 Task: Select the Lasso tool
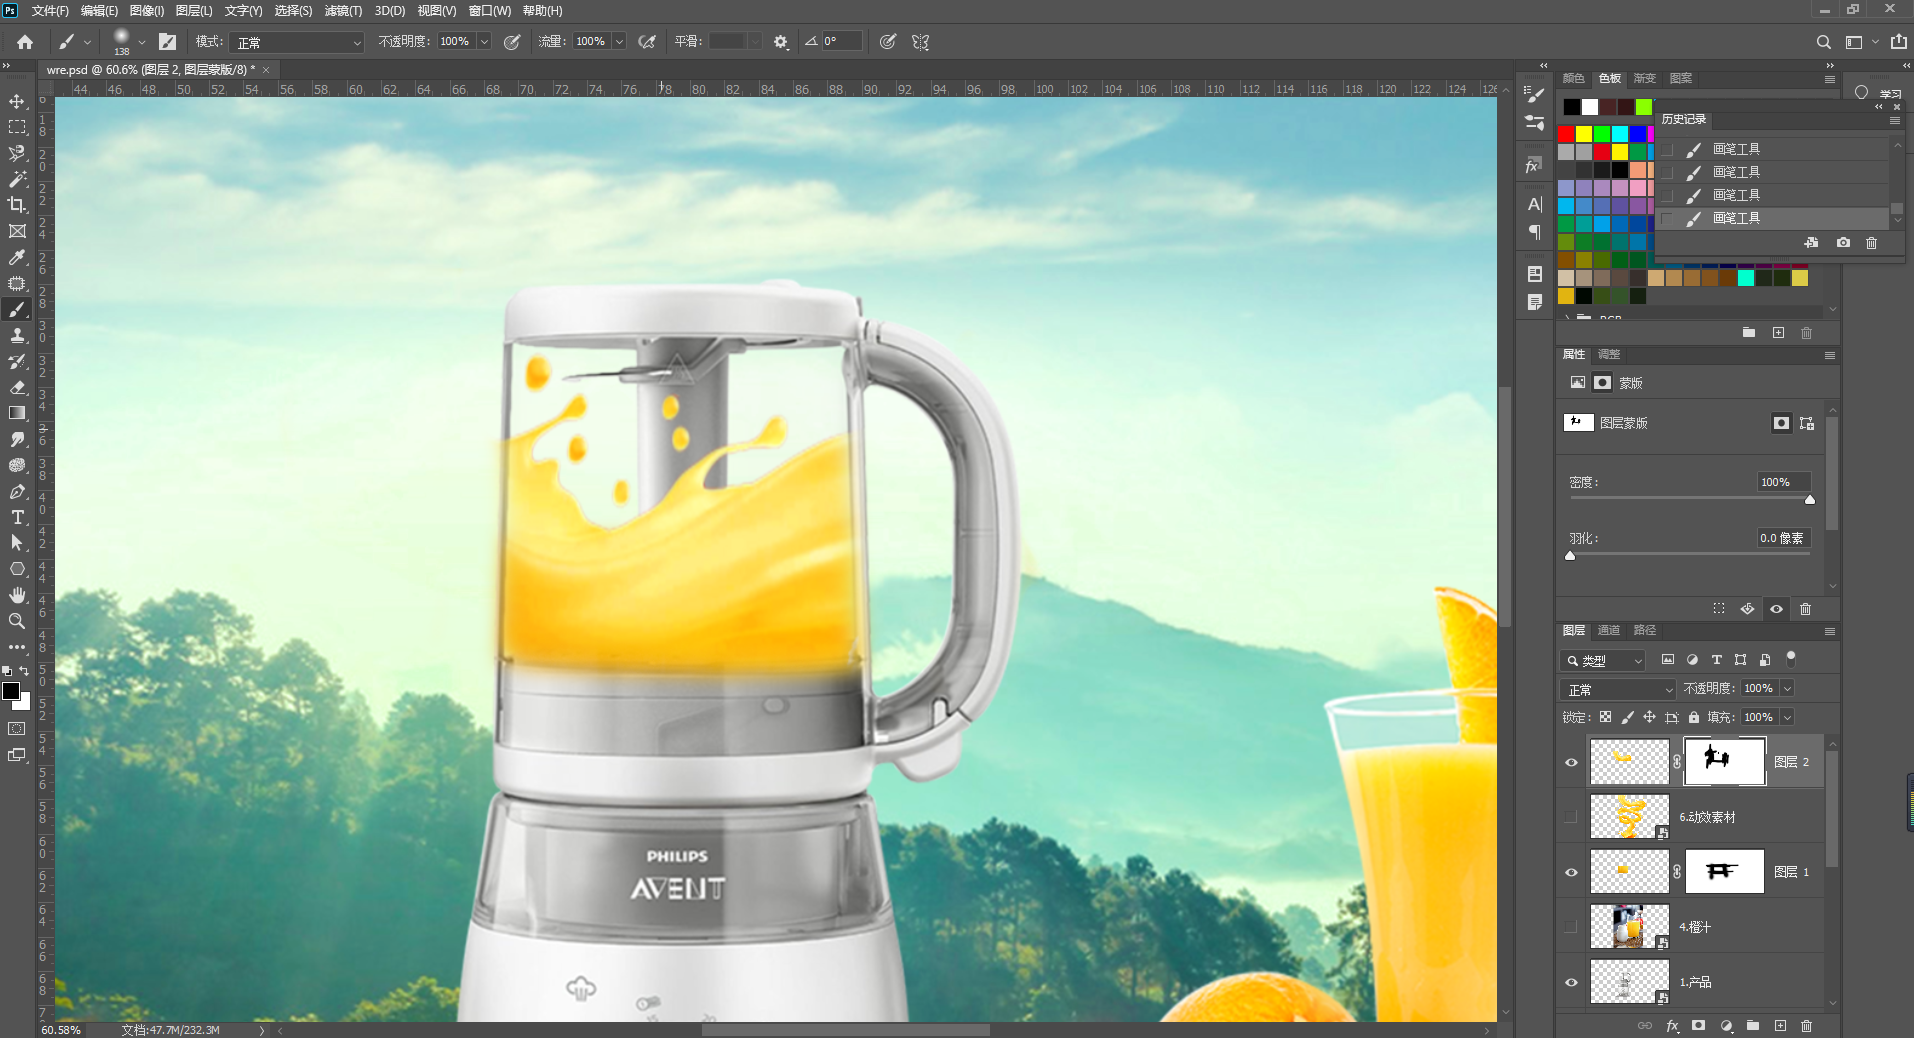(x=17, y=153)
